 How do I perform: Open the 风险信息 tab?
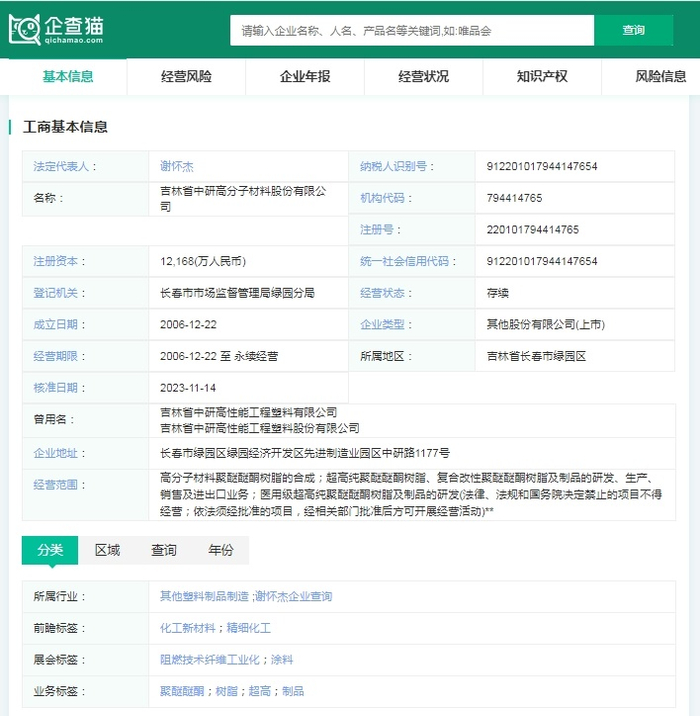click(660, 76)
